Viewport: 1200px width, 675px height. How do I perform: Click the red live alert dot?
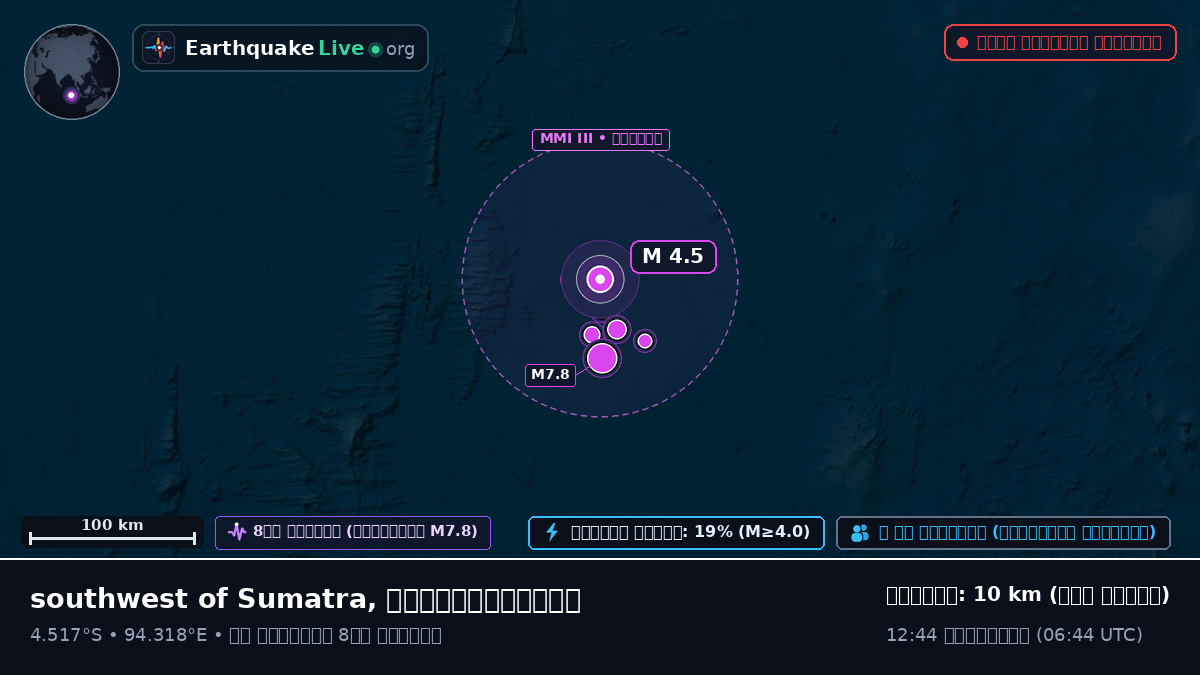[x=962, y=42]
